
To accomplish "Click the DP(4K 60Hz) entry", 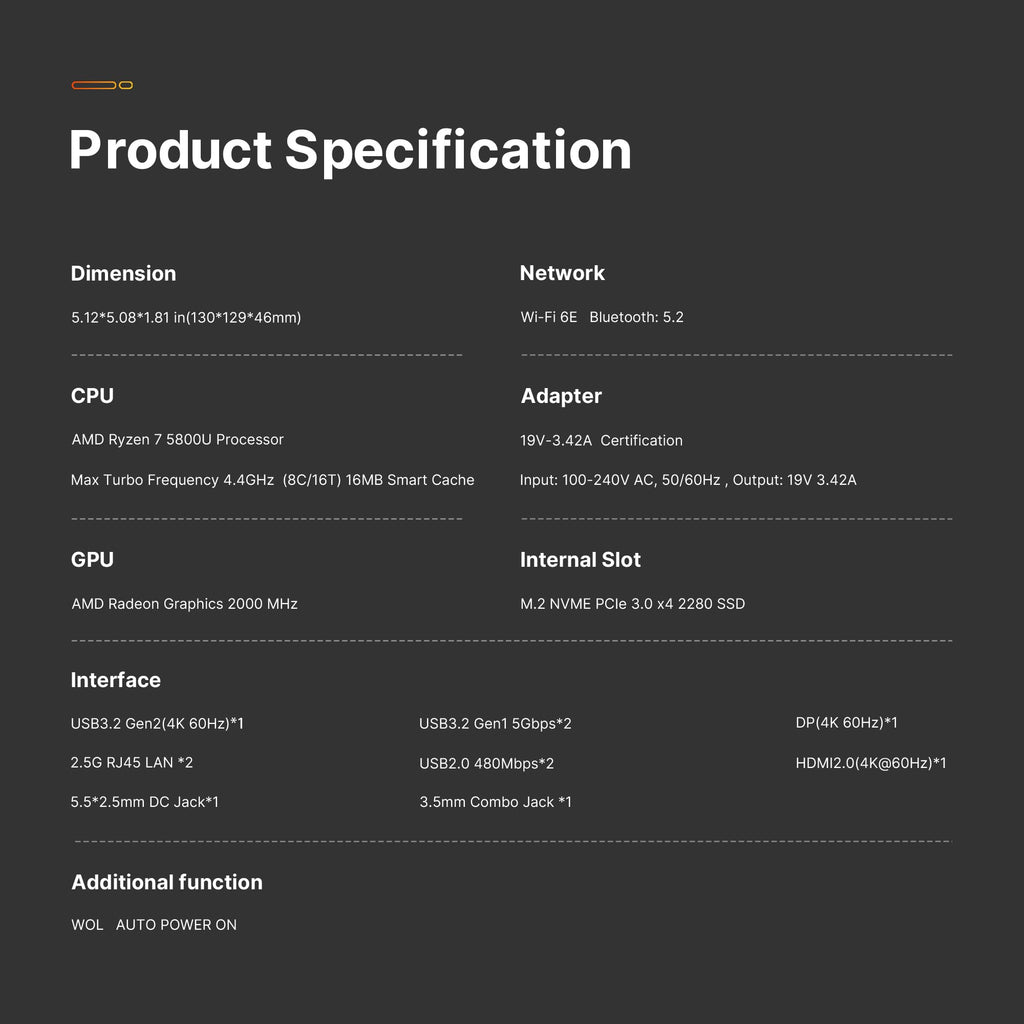I will (846, 723).
